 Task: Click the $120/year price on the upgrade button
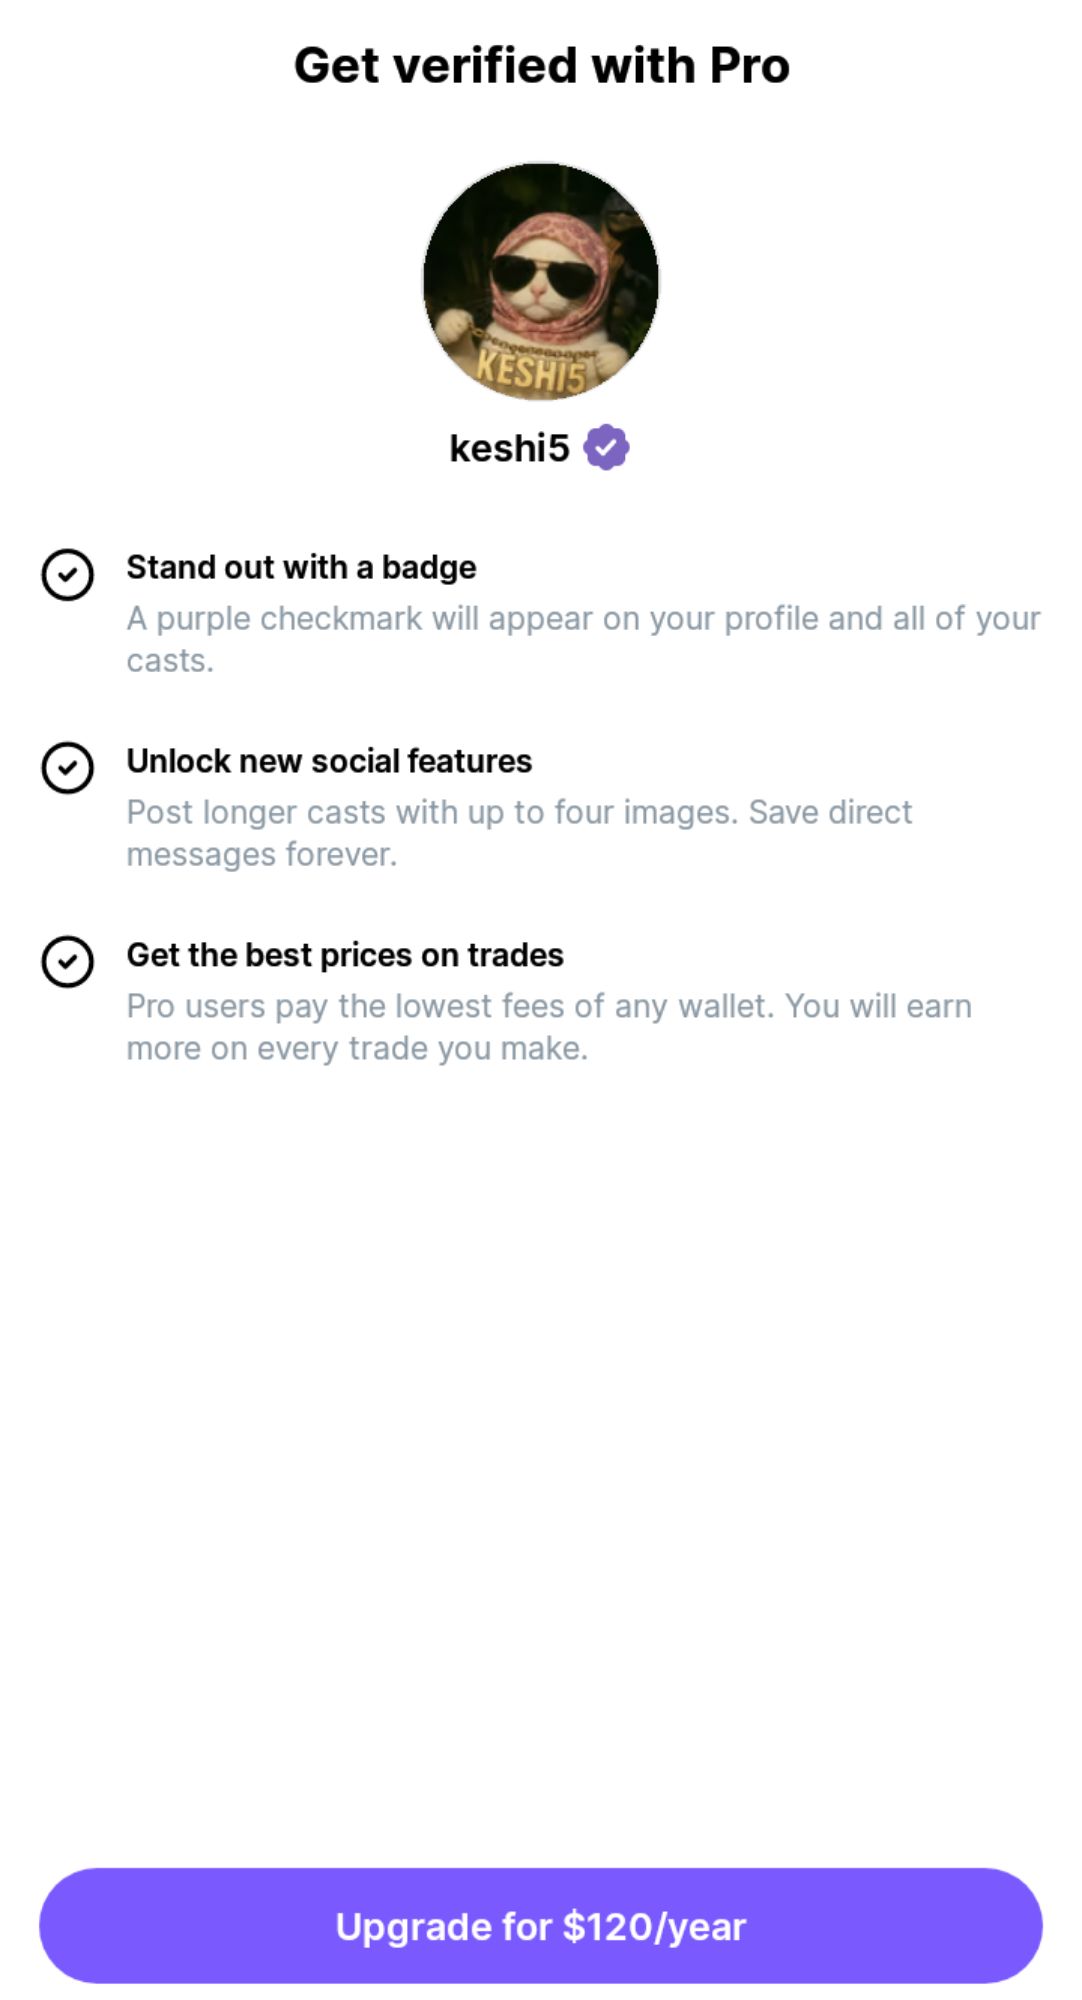[x=654, y=1926]
